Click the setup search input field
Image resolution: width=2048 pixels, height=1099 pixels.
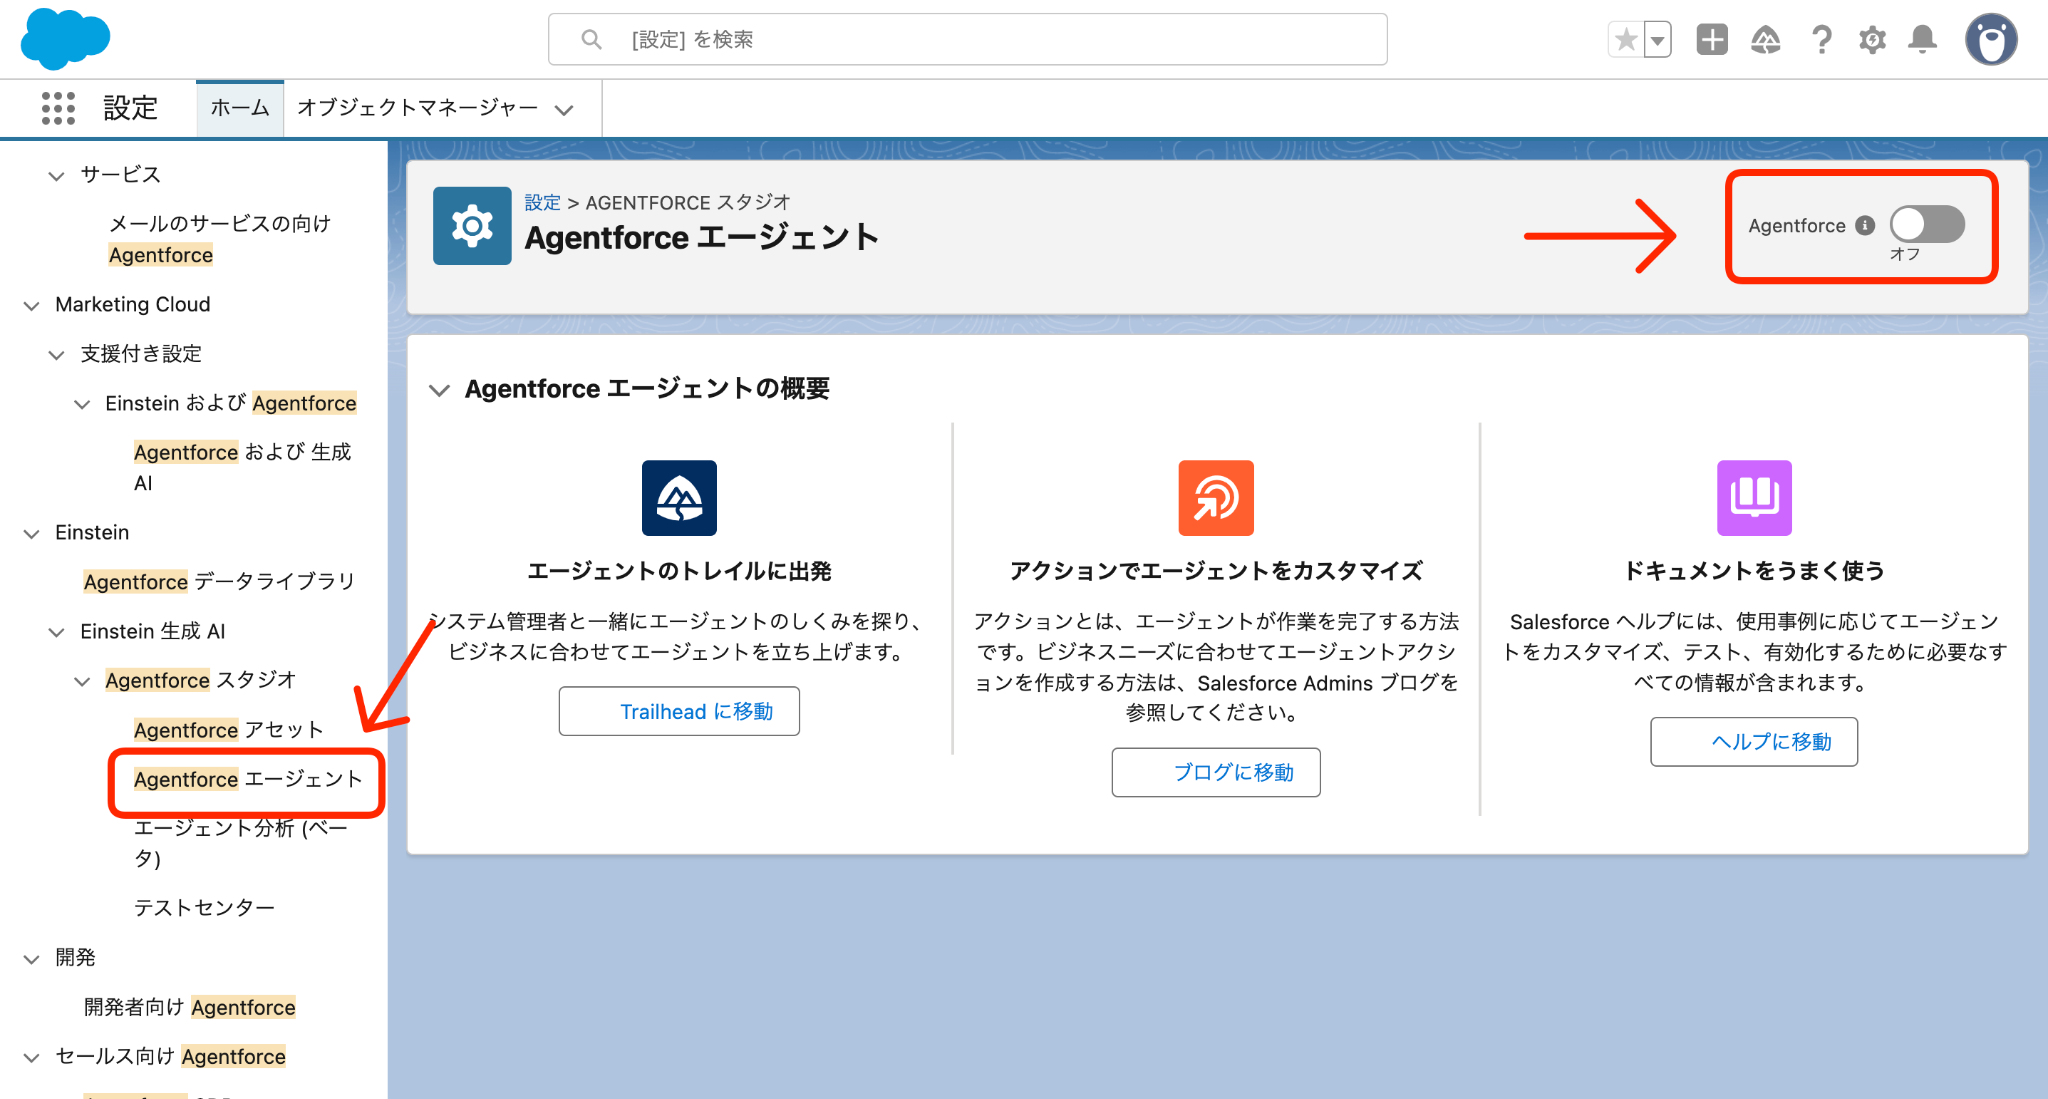coord(967,40)
